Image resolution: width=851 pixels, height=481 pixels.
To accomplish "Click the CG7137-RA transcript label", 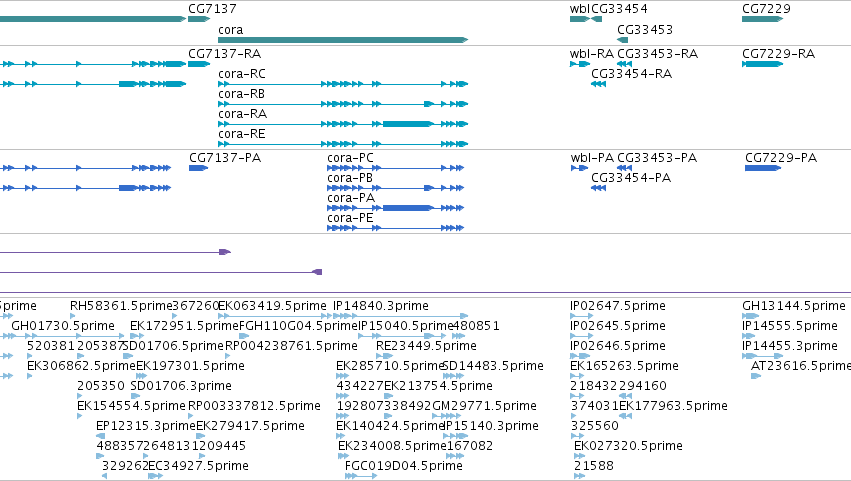I will 224,53.
